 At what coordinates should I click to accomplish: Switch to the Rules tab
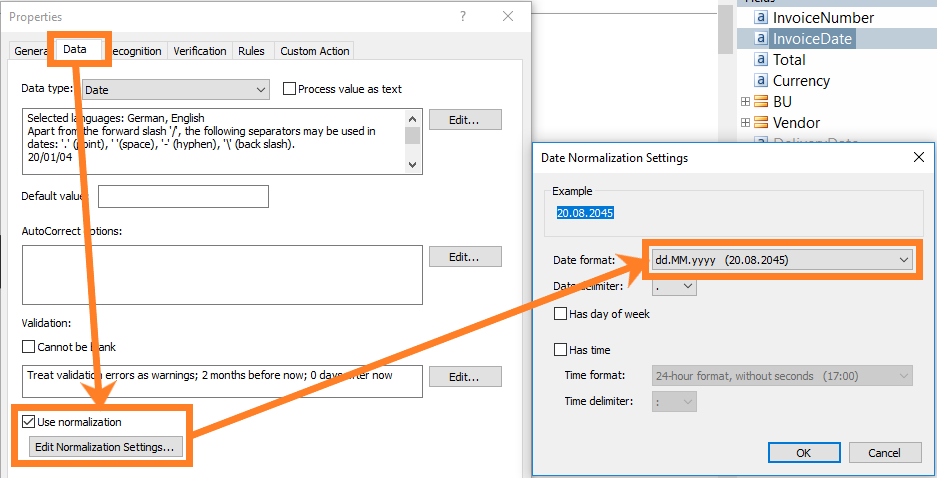(x=251, y=51)
